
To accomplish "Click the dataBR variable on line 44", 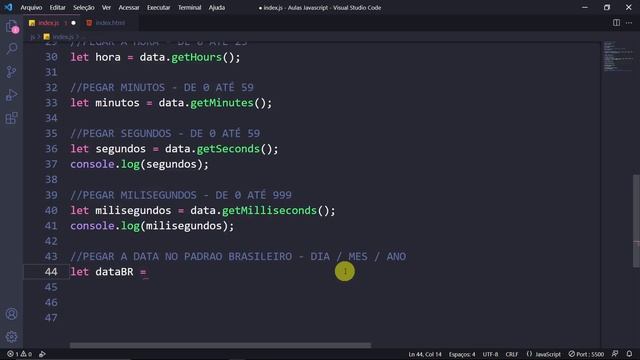I will (114, 272).
